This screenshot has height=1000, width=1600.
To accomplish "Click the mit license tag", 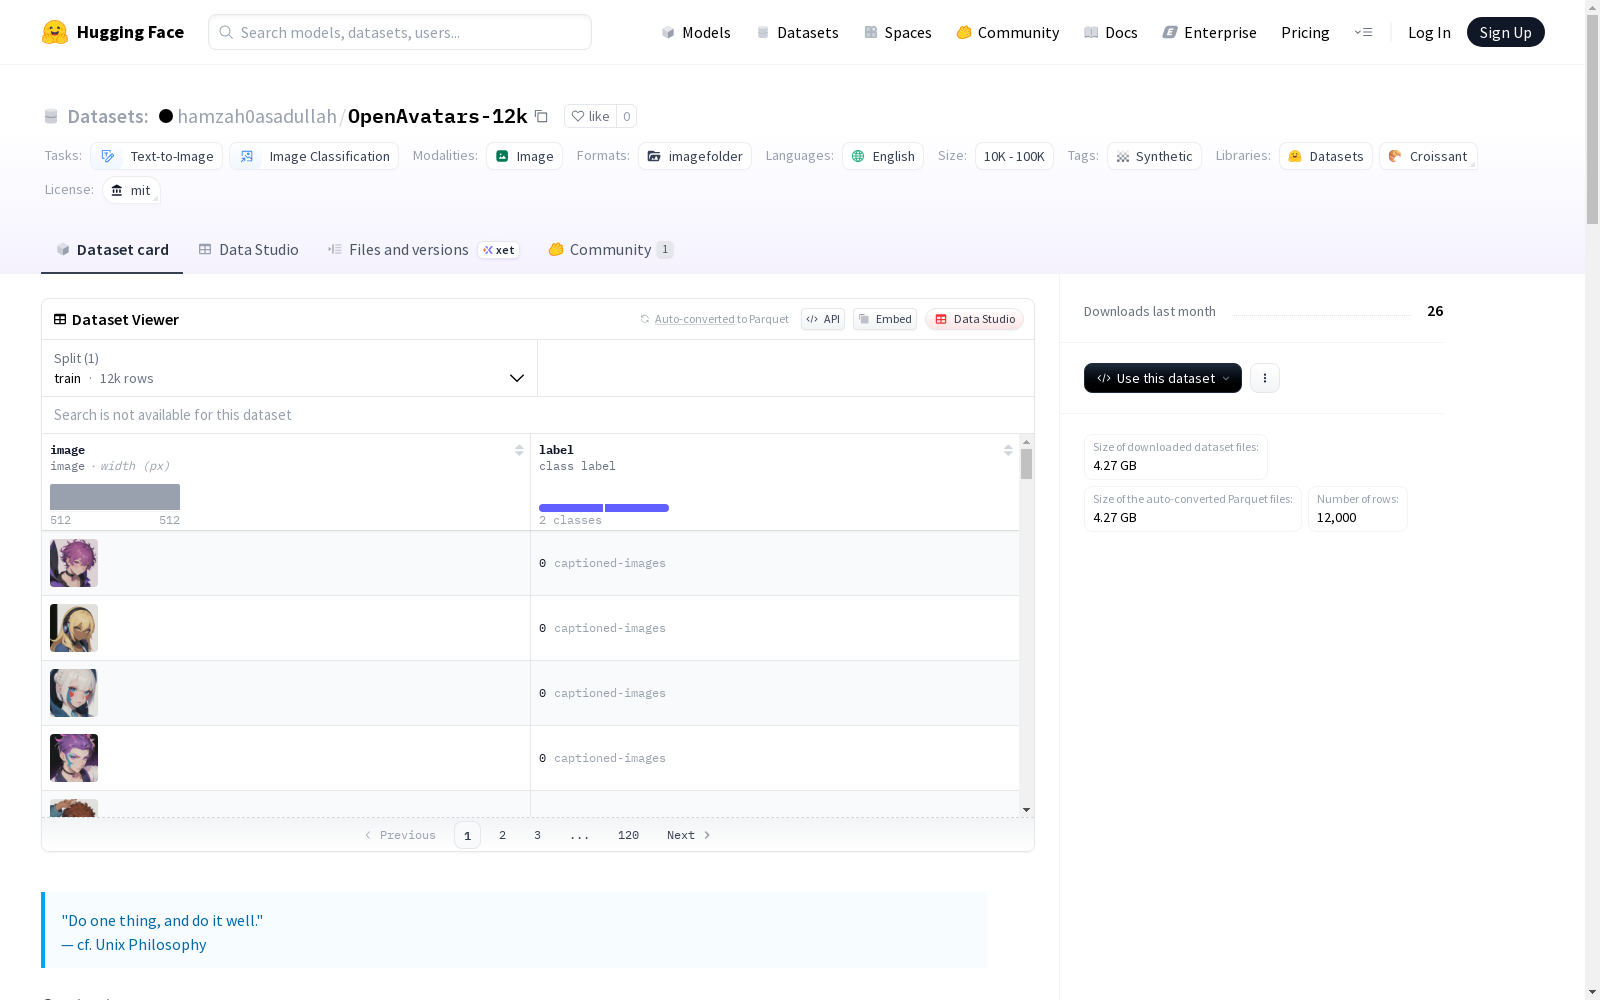I will 131,190.
